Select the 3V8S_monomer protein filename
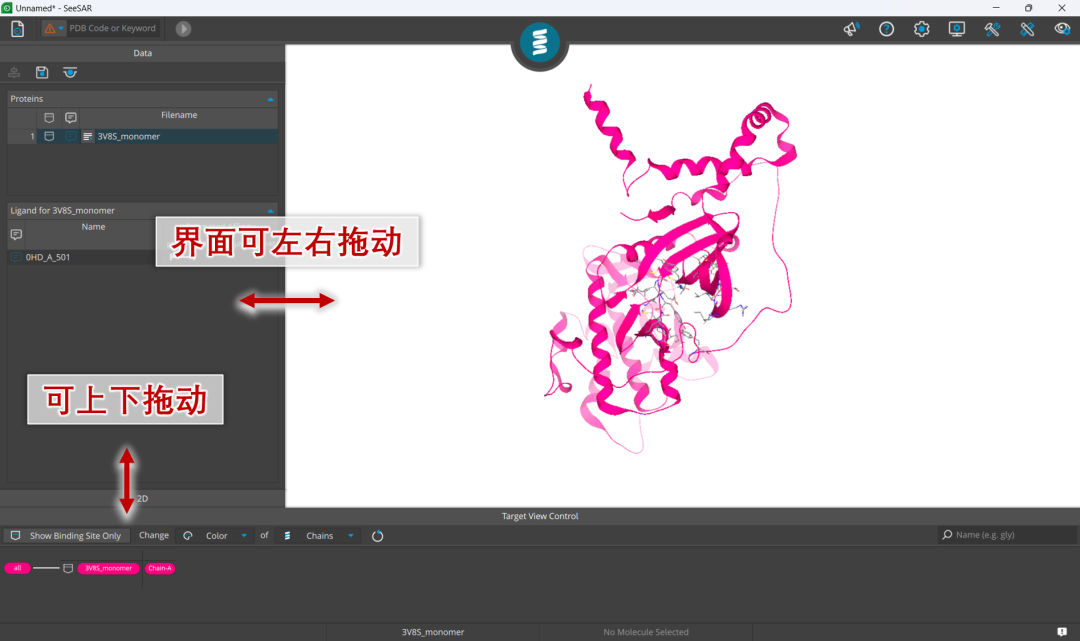This screenshot has height=641, width=1080. [x=129, y=136]
